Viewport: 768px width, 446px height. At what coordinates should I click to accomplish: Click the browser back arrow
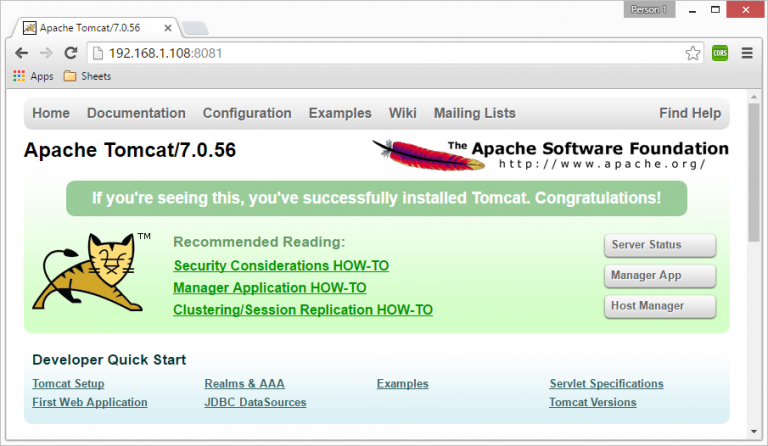(21, 53)
